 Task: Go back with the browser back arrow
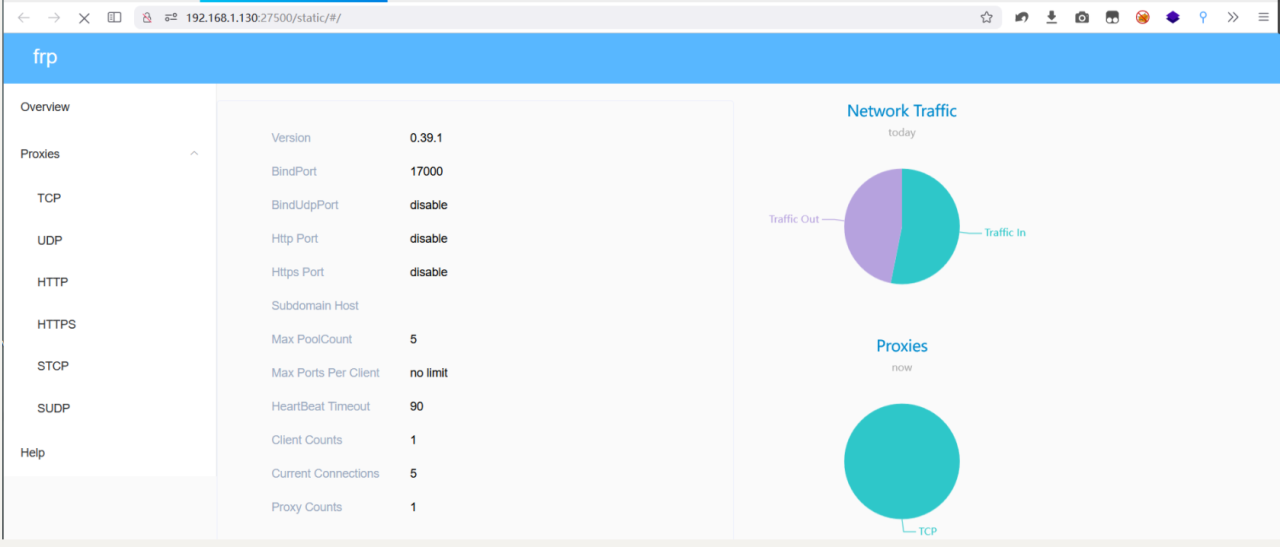coord(24,17)
